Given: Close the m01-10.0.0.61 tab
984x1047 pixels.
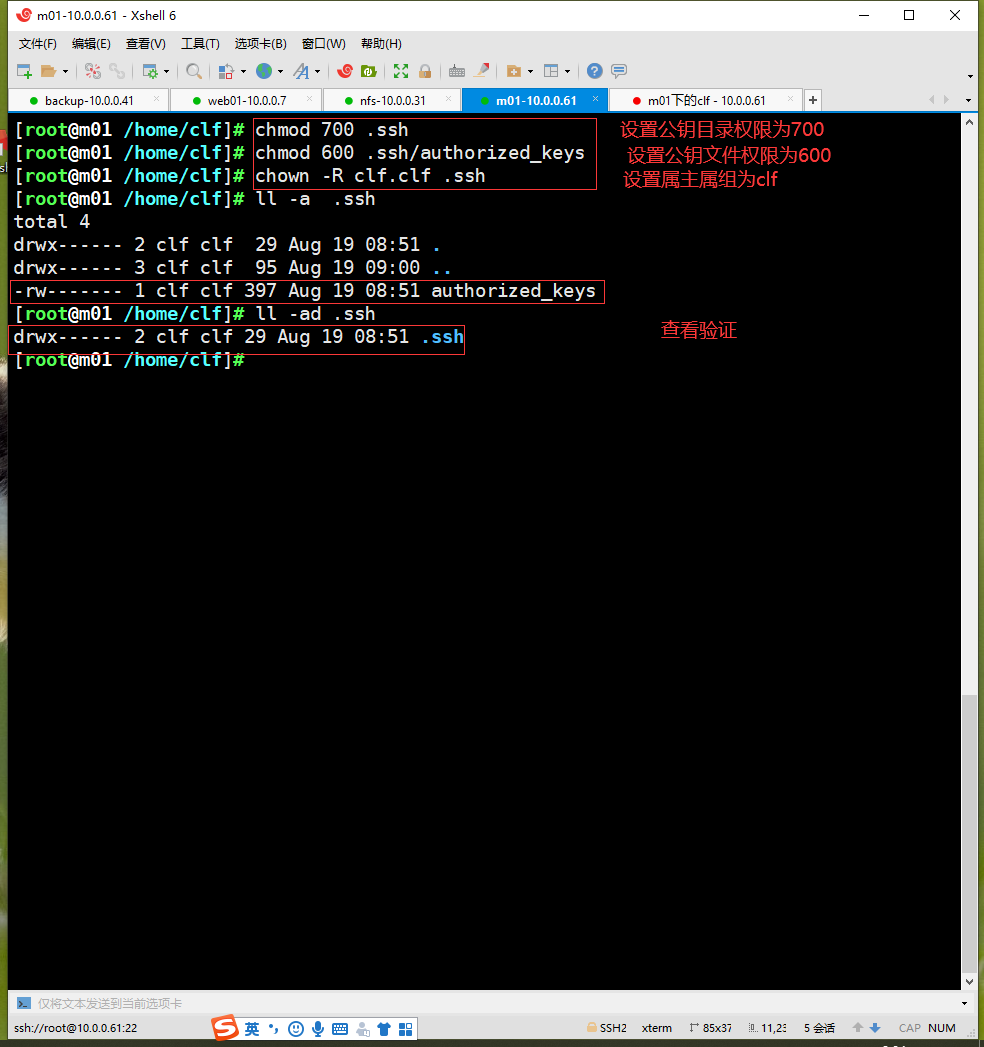Looking at the screenshot, I should click(x=595, y=99).
